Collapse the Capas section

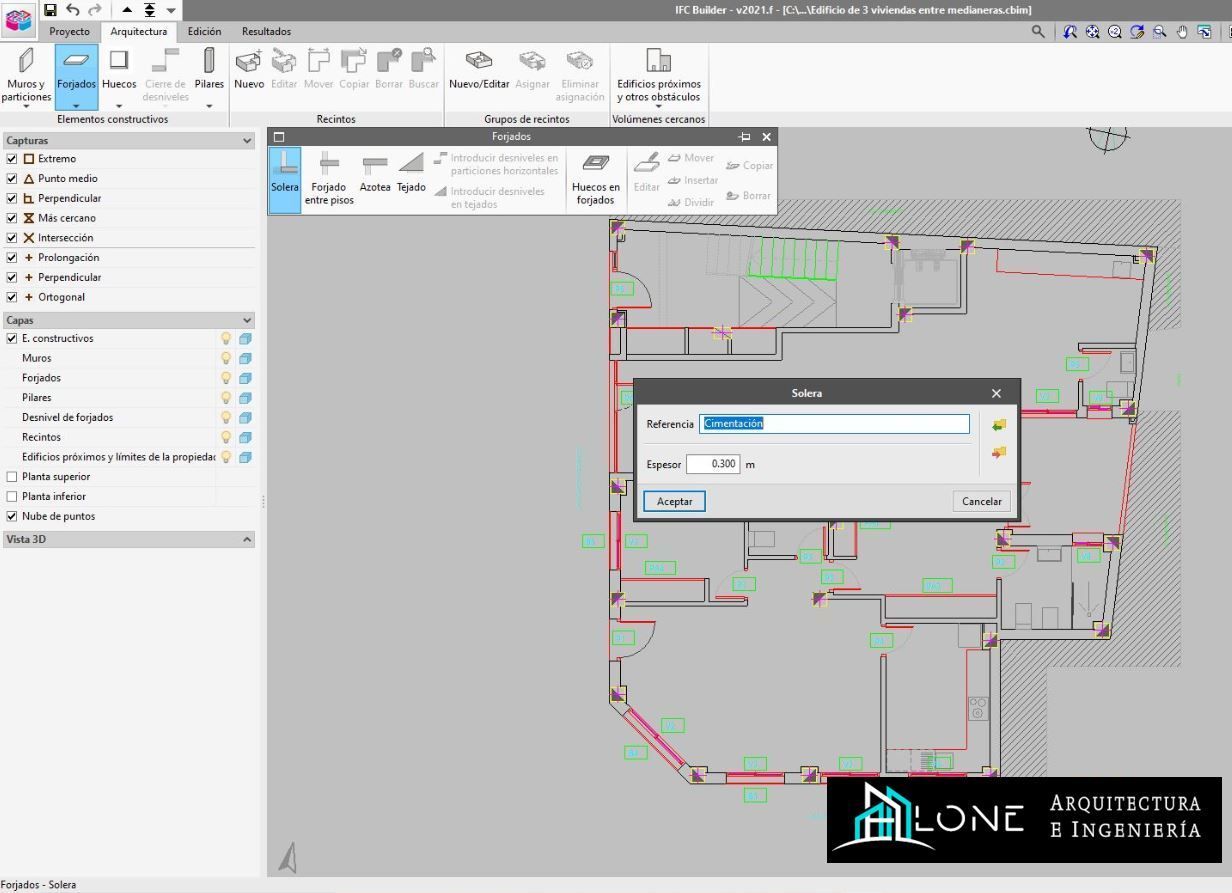pyautogui.click(x=247, y=321)
